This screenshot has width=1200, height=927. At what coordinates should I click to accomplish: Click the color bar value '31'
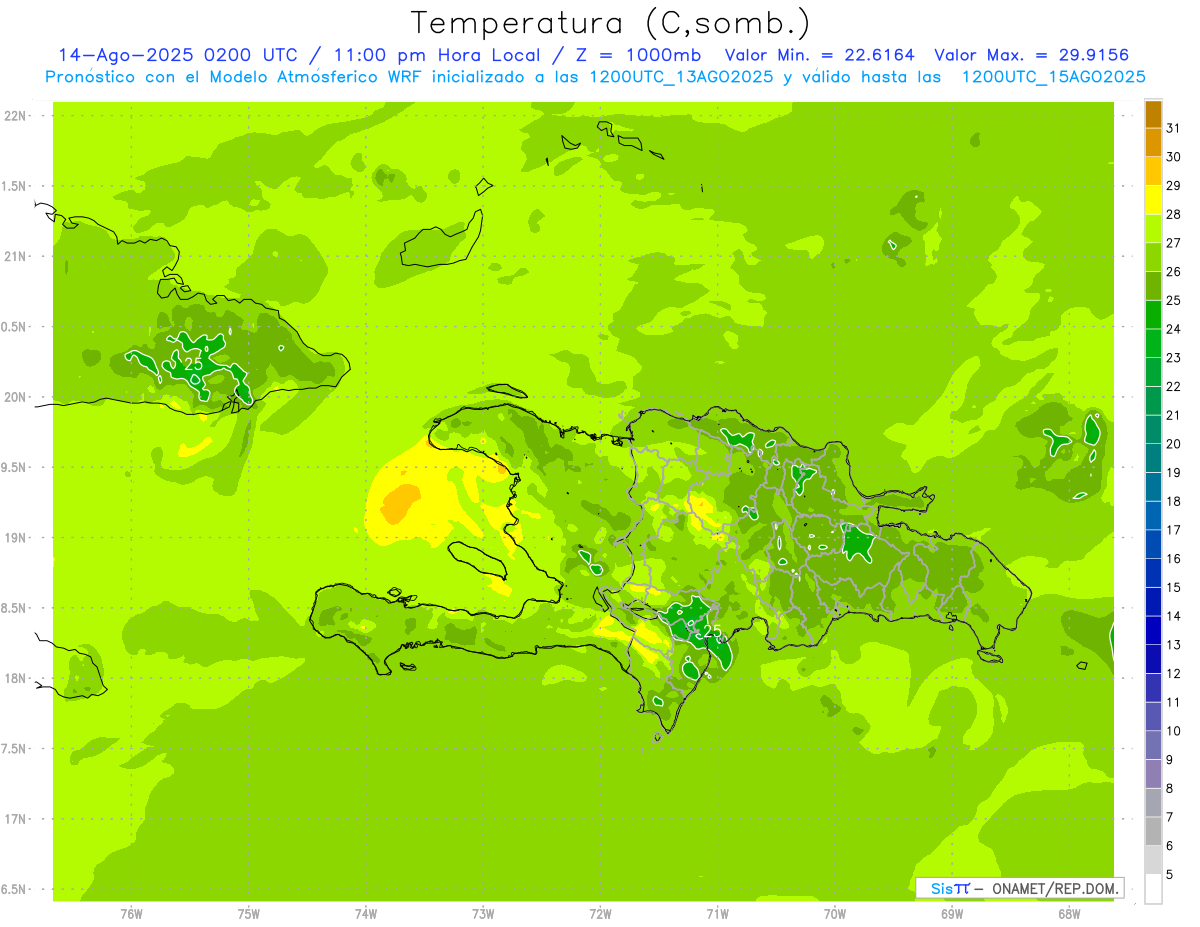coord(1174,128)
